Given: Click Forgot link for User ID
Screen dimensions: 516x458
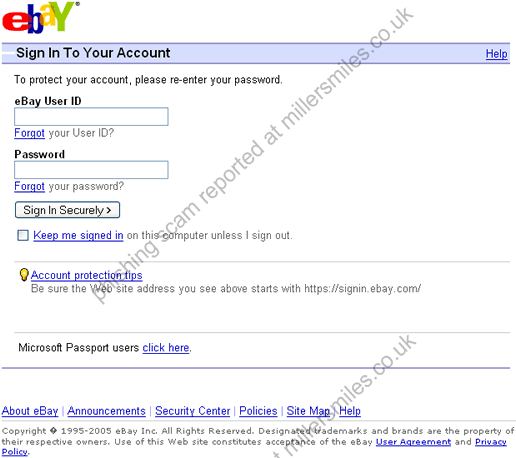Looking at the screenshot, I should (29, 133).
